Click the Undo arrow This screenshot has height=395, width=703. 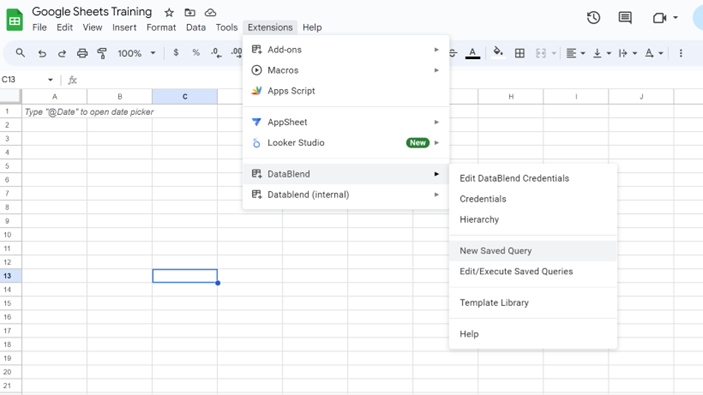(x=42, y=53)
